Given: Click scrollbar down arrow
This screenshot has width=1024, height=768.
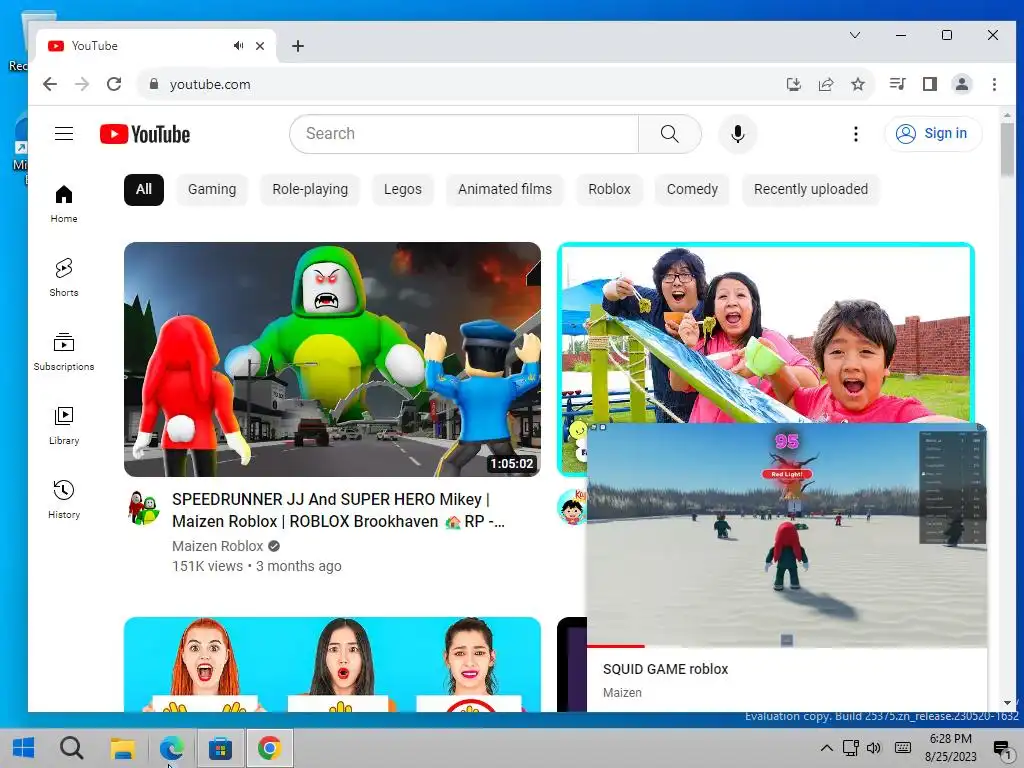Looking at the screenshot, I should click(x=1007, y=703).
